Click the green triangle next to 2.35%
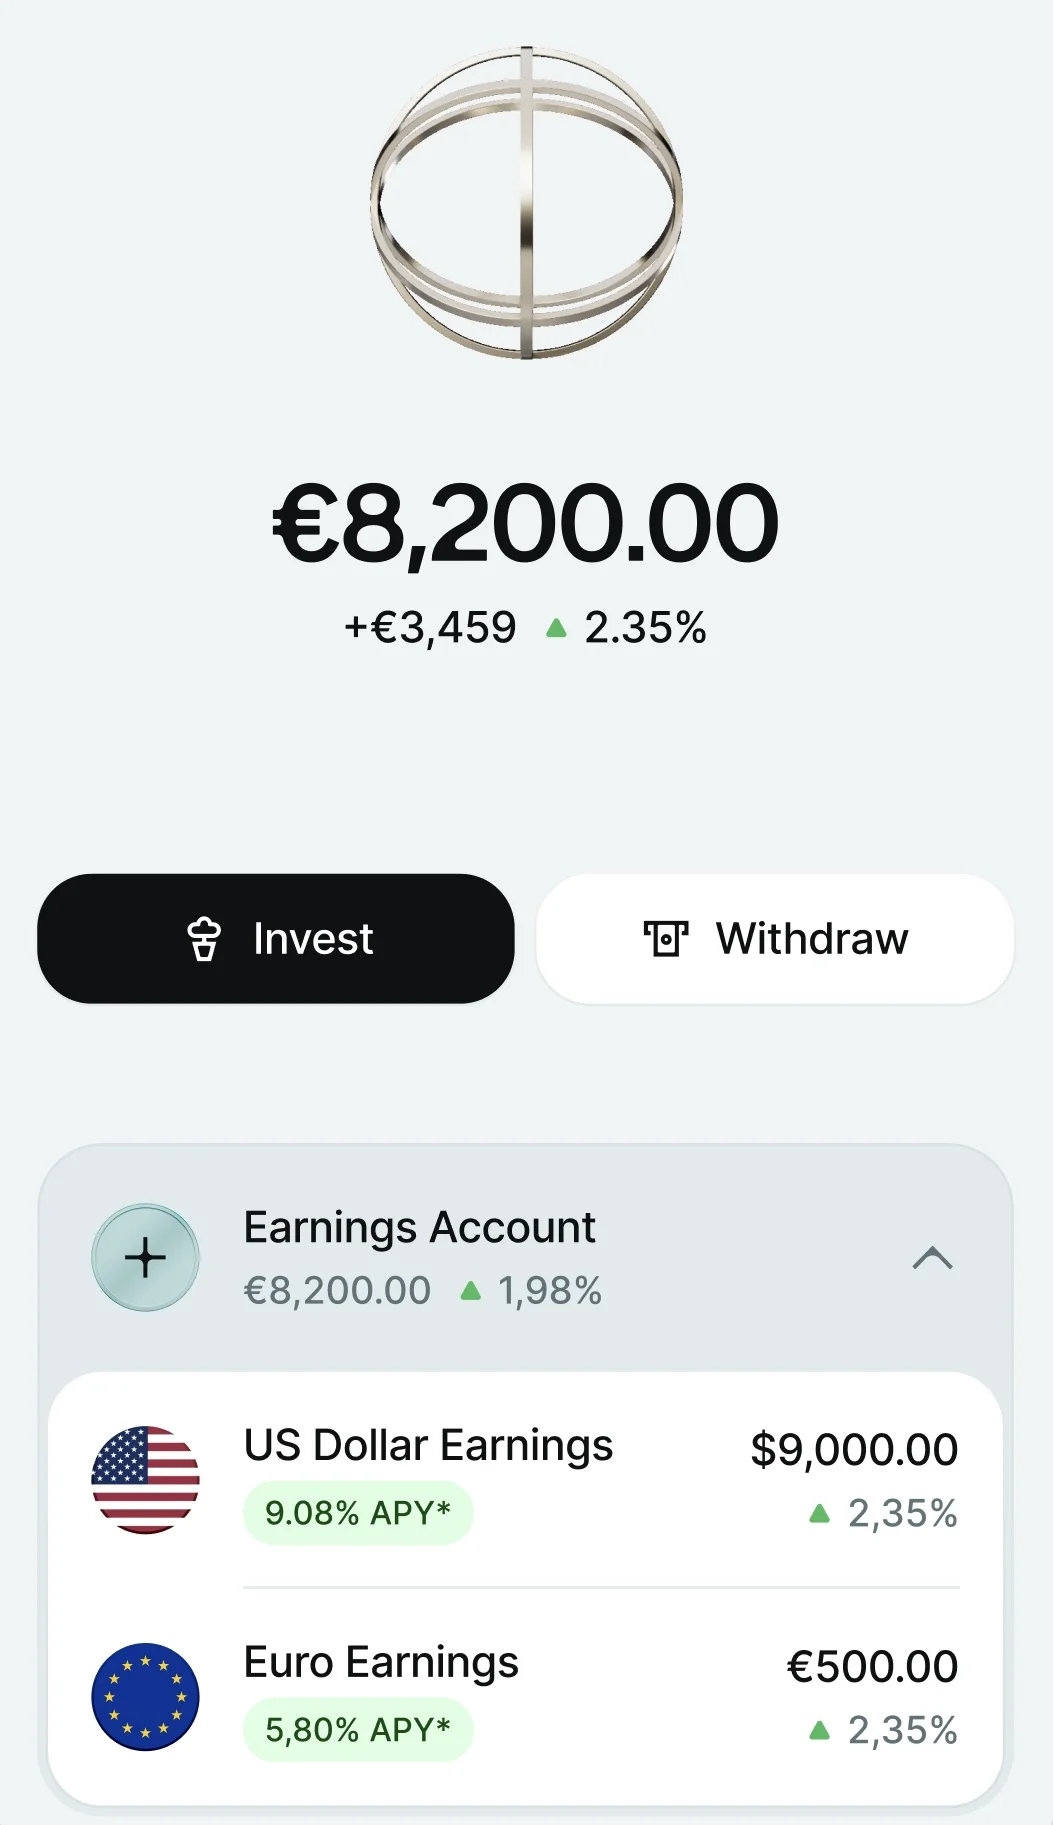1053x1825 pixels. pos(557,629)
